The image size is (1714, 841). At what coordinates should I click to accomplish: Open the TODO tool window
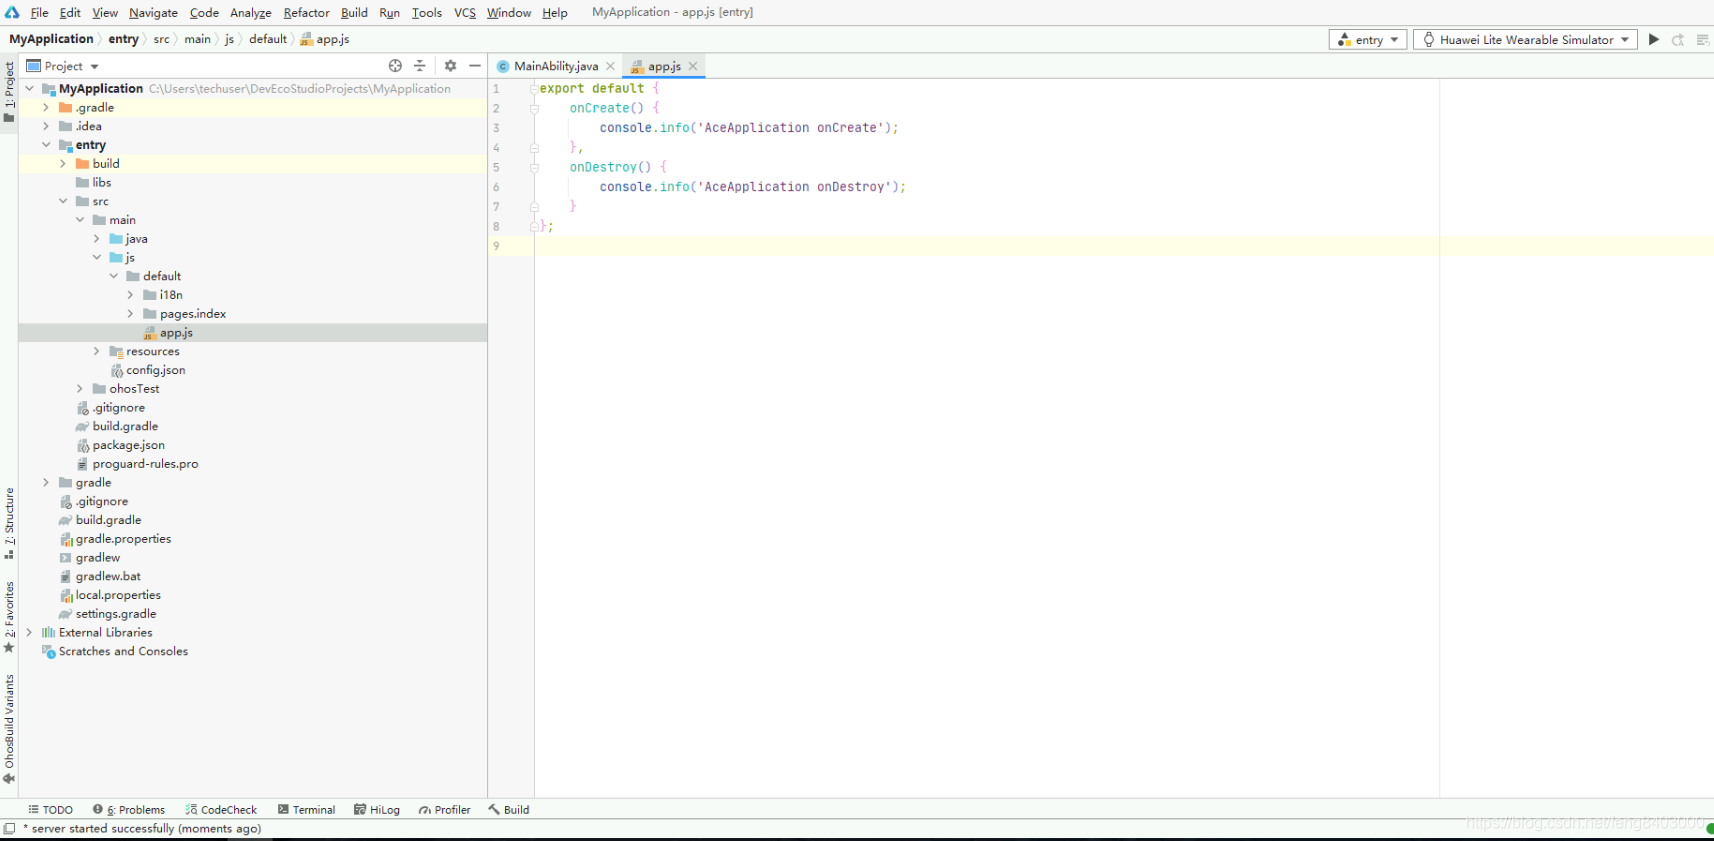[50, 810]
